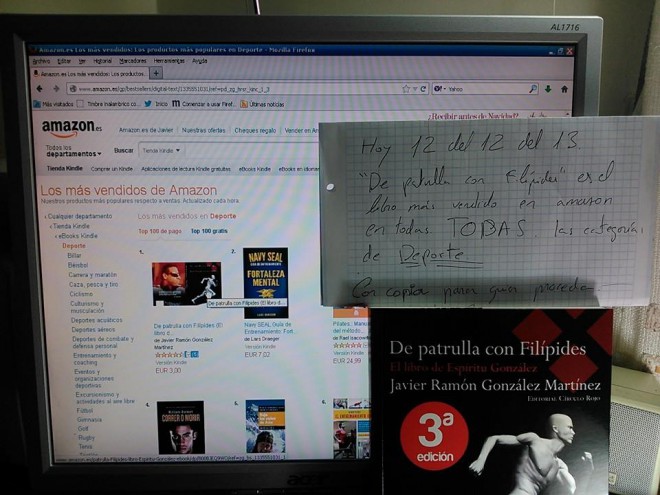Go back with Firefox back arrow
The width and height of the screenshot is (660, 495).
click(40, 89)
